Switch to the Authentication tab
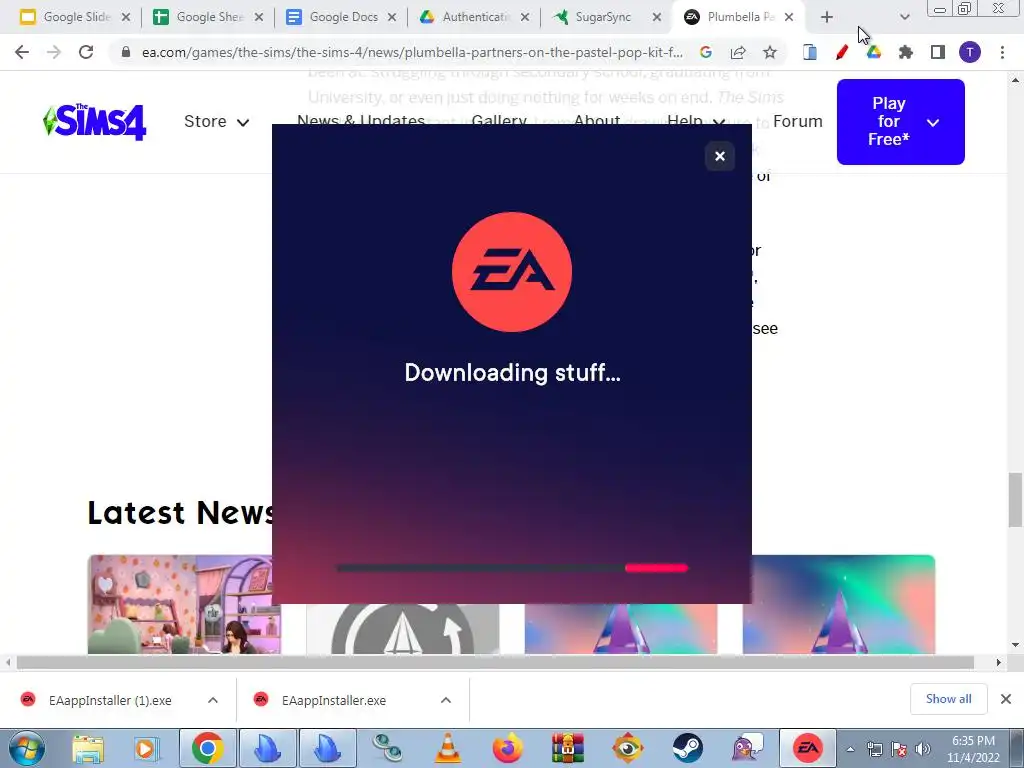The width and height of the screenshot is (1024, 768). click(x=474, y=17)
